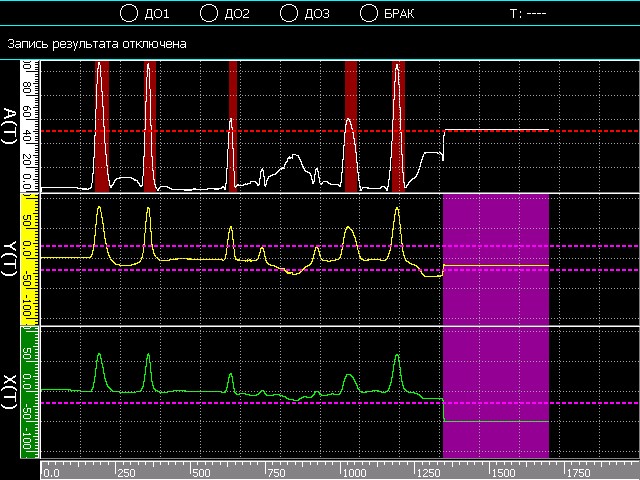Select the ДО1 radio indicator
The image size is (640, 480).
pos(127,14)
